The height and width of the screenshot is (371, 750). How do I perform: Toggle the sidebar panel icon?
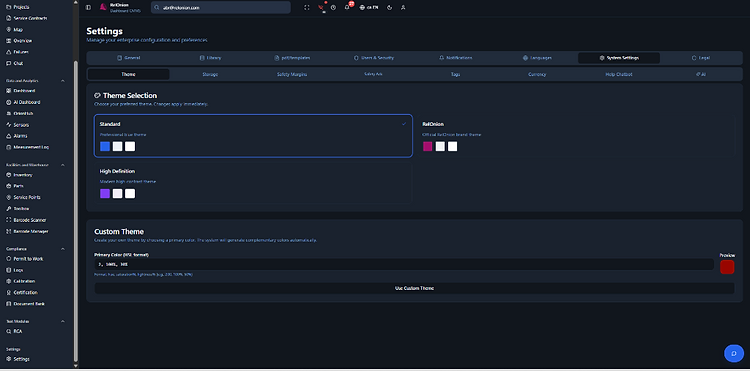click(88, 8)
